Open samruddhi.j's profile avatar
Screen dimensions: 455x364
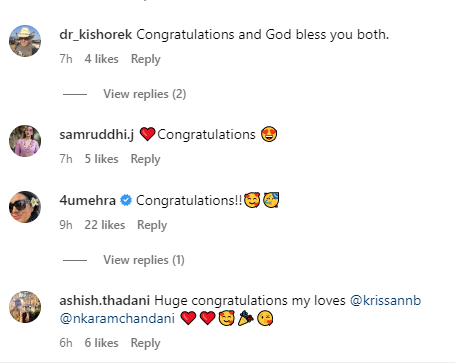click(x=25, y=141)
